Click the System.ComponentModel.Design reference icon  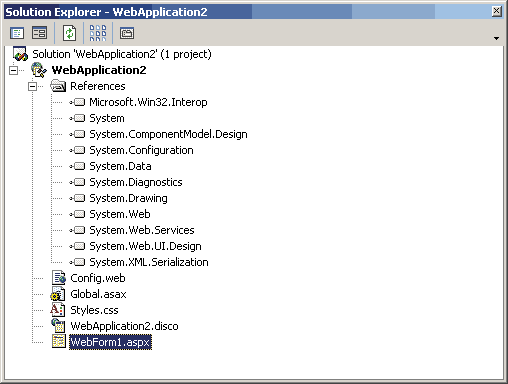tap(77, 134)
